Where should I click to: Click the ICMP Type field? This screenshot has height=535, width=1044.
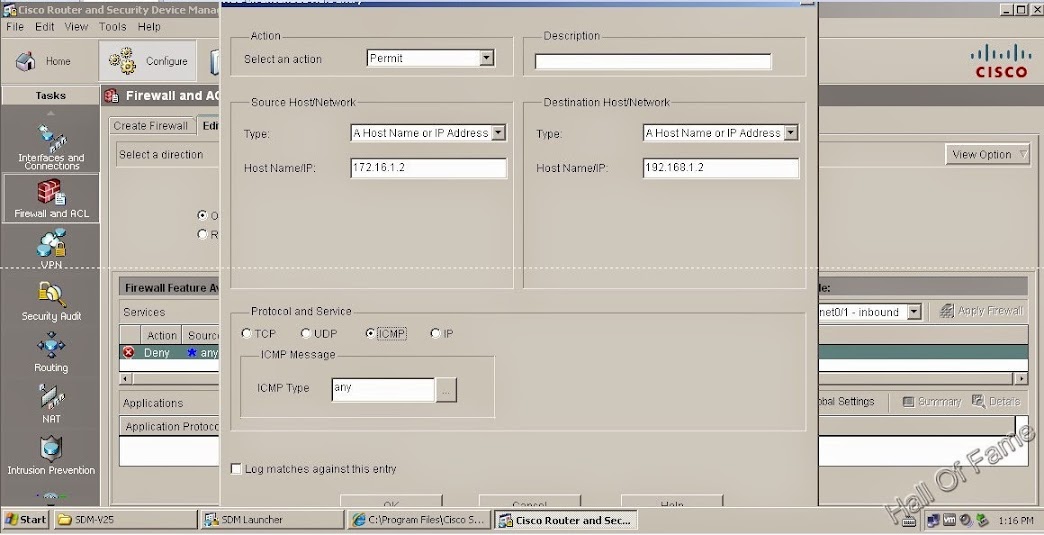click(x=383, y=390)
